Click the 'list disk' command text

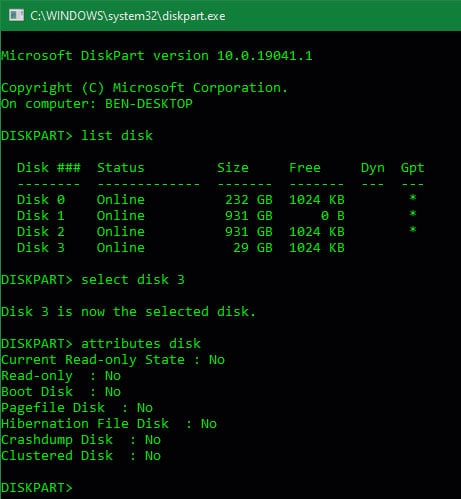(117, 136)
